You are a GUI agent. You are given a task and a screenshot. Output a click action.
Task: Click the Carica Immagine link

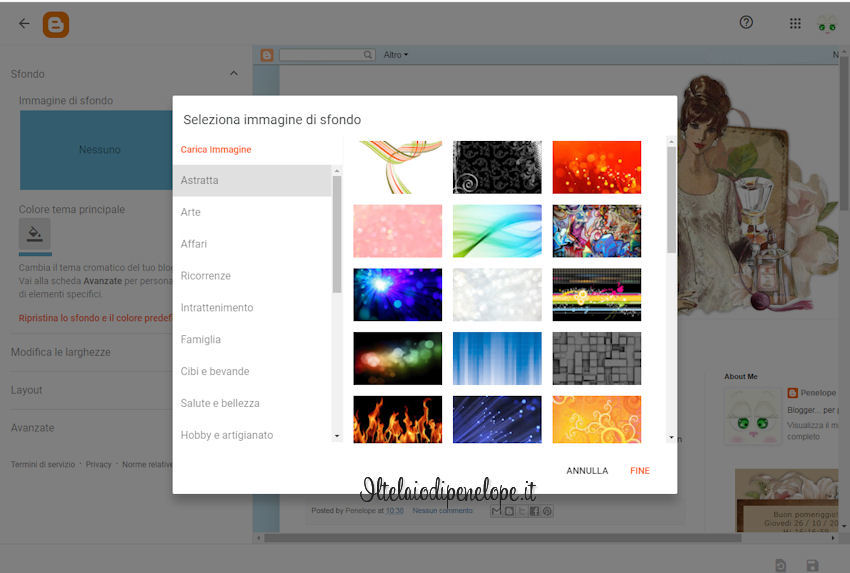tap(216, 150)
